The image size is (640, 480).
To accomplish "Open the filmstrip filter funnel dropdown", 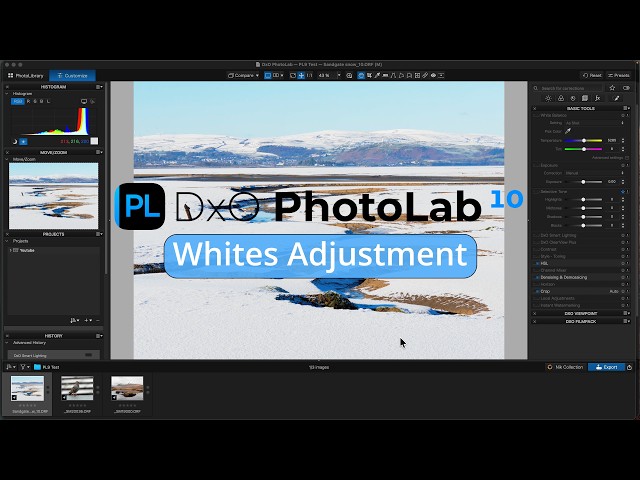I will point(24,367).
